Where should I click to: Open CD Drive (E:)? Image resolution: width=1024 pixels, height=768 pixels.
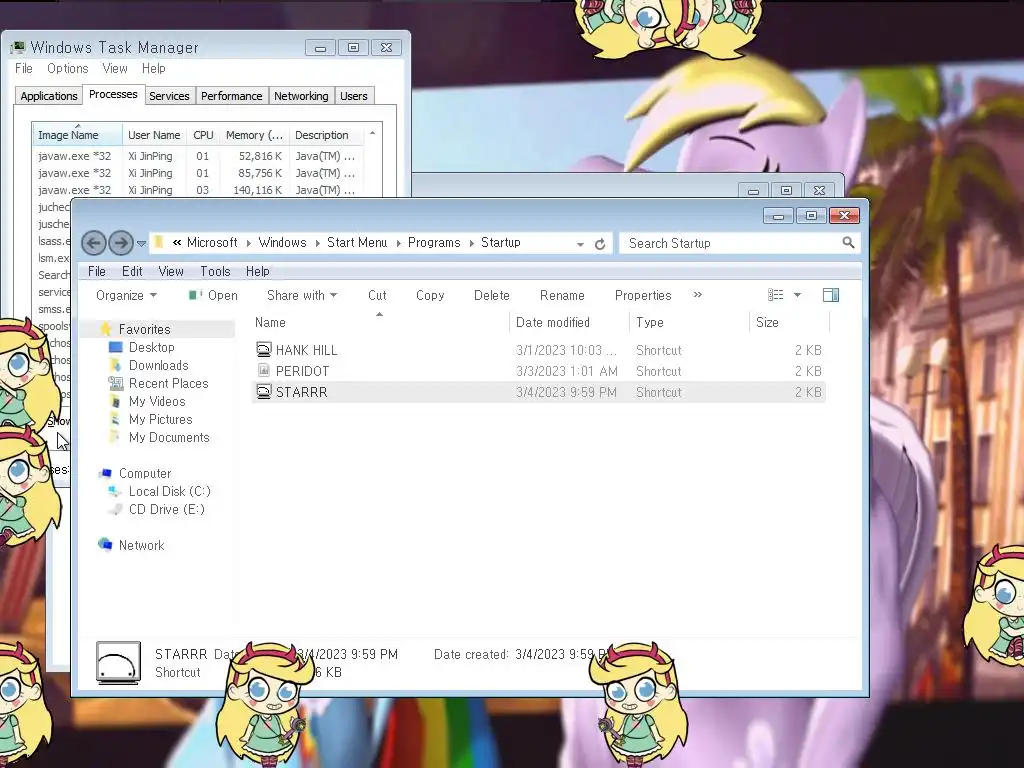click(167, 509)
